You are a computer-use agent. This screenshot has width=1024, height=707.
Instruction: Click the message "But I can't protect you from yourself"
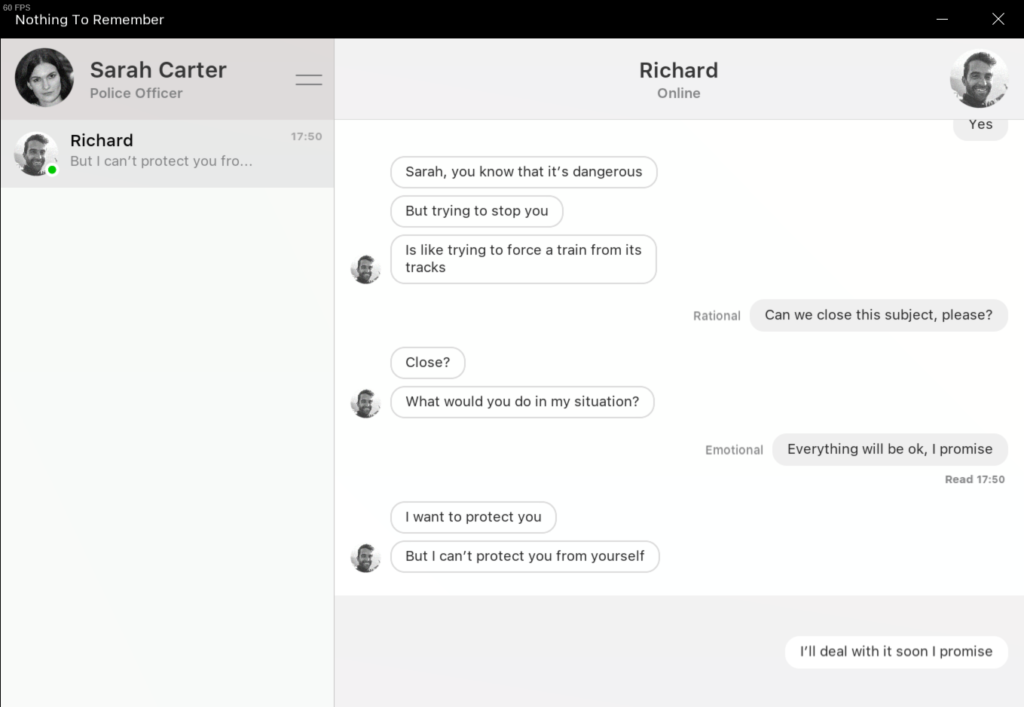tap(525, 556)
